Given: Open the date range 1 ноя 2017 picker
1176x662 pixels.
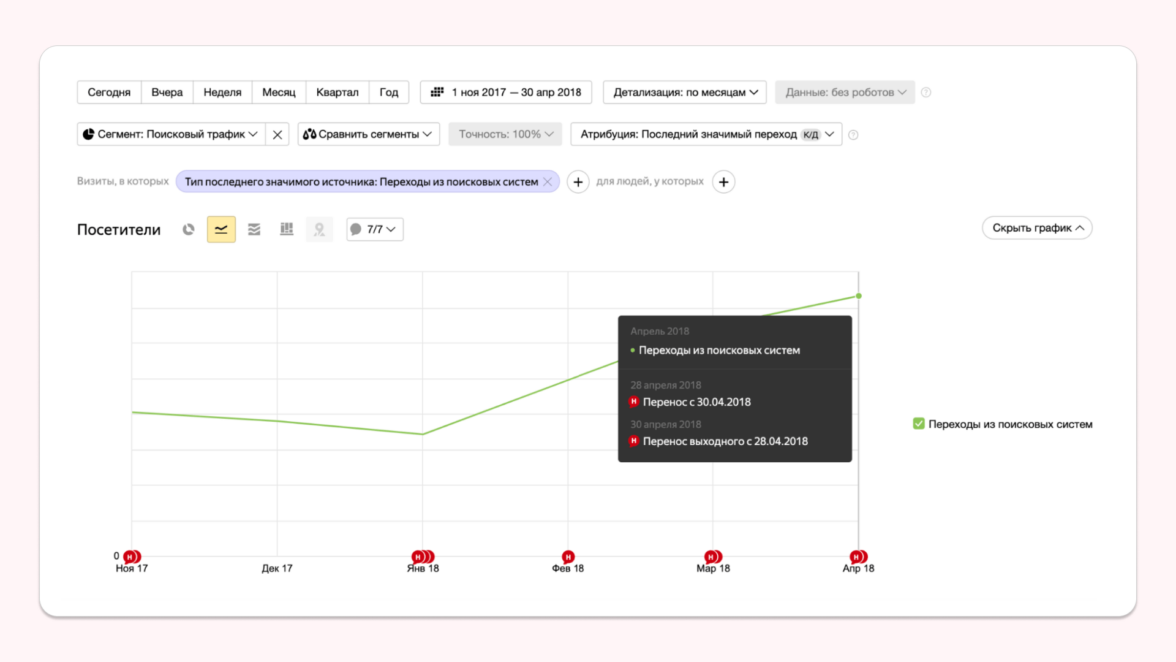Looking at the screenshot, I should click(x=506, y=92).
